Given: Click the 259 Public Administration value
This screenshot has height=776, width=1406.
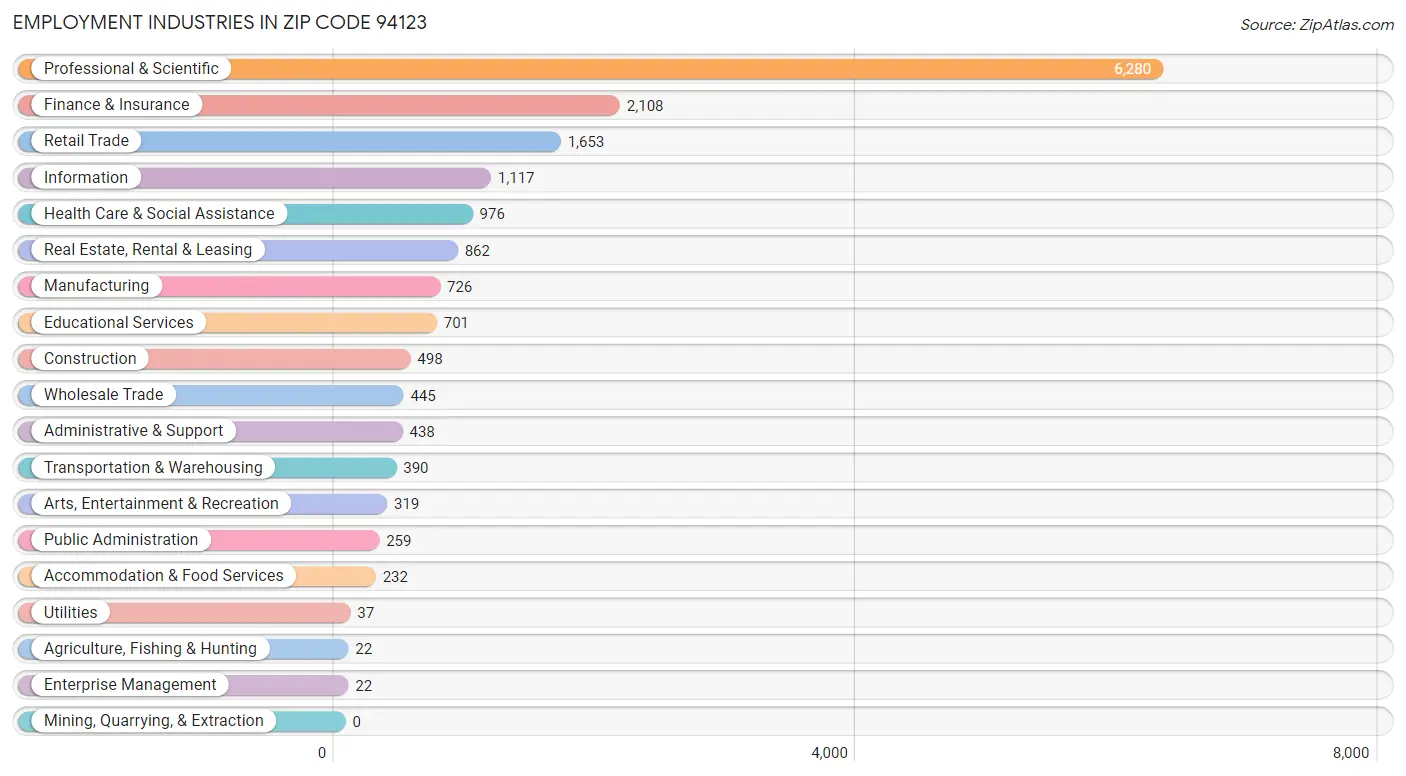Looking at the screenshot, I should [x=399, y=541].
